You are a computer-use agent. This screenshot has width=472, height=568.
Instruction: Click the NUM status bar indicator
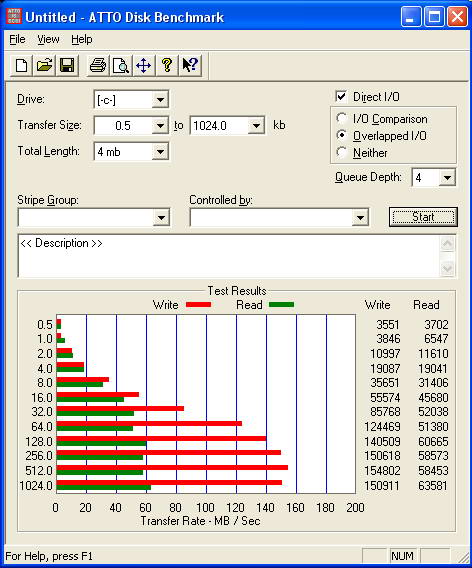[402, 556]
